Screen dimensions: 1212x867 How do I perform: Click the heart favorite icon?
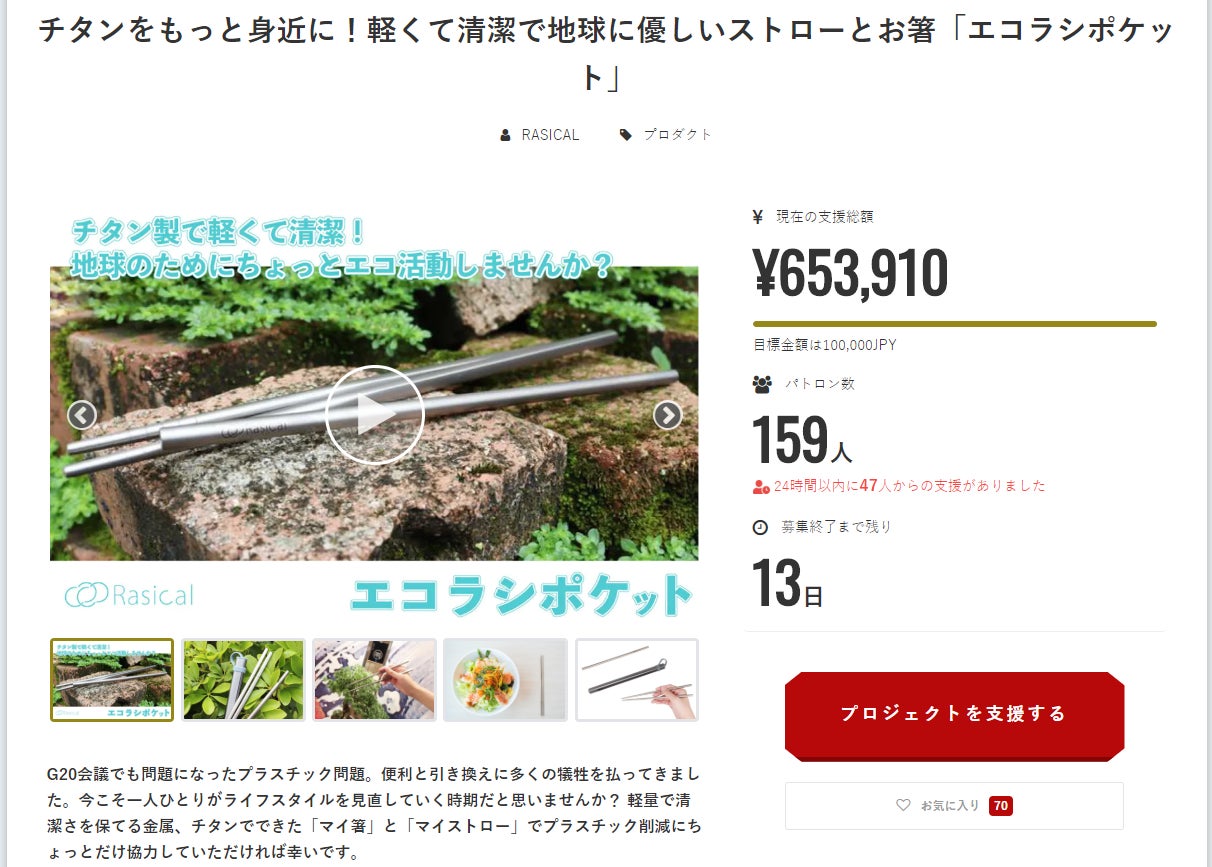[903, 805]
